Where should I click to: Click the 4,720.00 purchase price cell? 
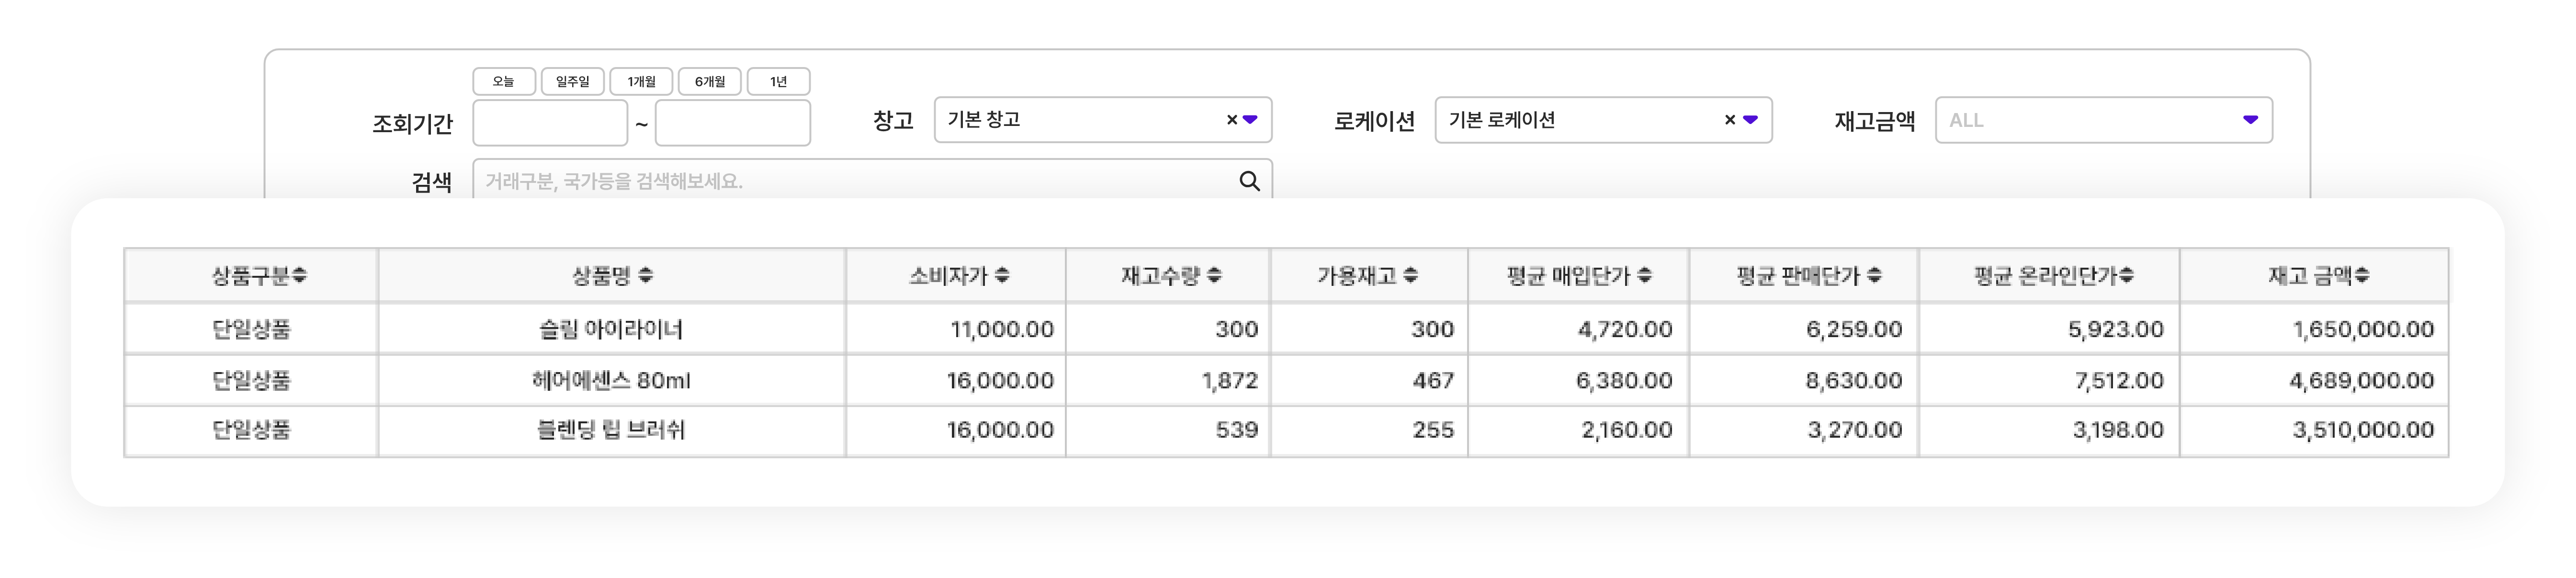click(x=1579, y=329)
